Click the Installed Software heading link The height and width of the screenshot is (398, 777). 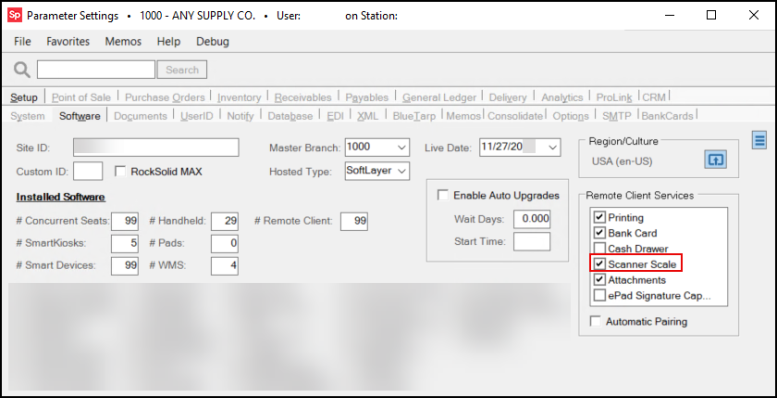tap(60, 197)
